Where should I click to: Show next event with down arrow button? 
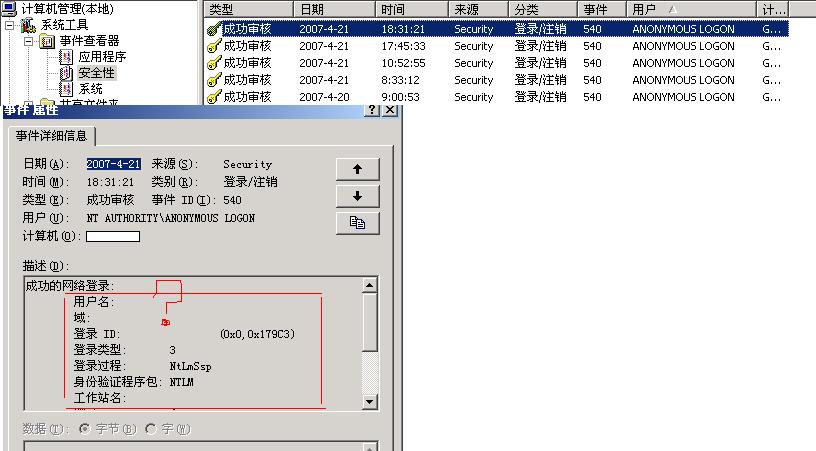[358, 196]
